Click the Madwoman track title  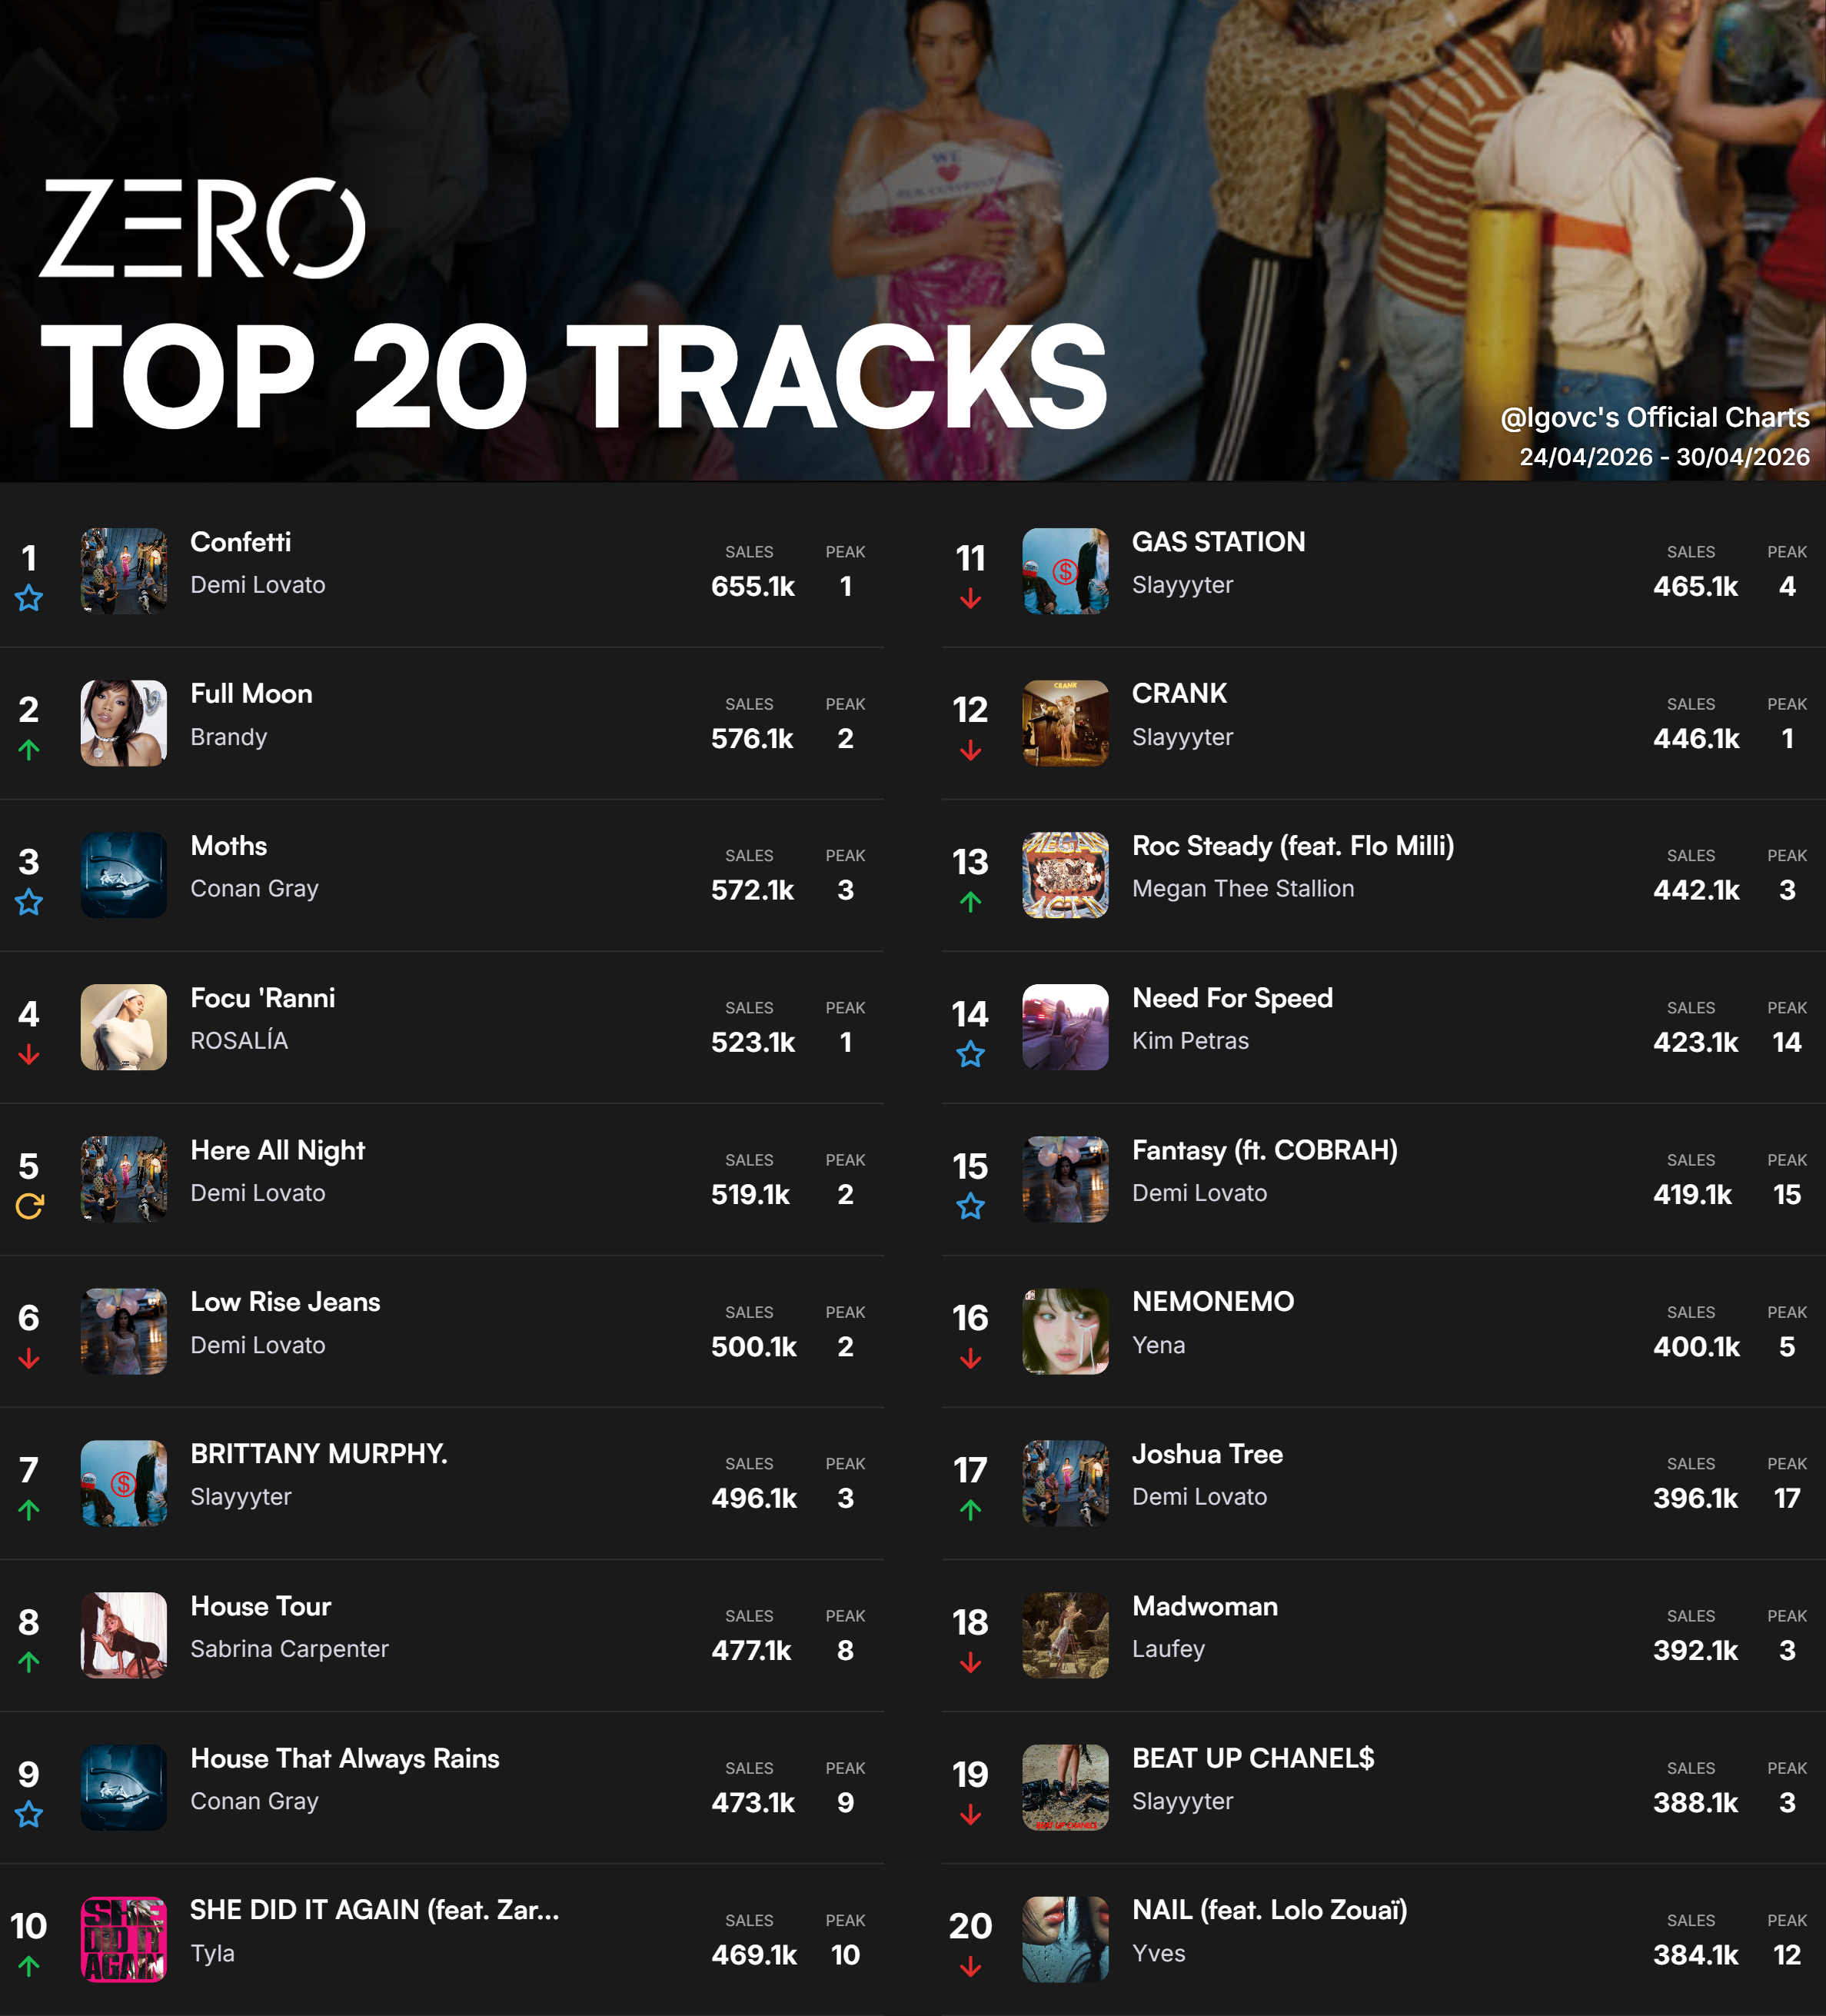tap(1205, 1606)
